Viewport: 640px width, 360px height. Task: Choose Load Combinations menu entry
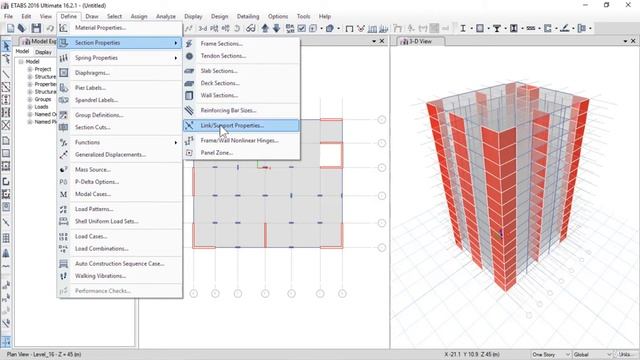pyautogui.click(x=120, y=249)
